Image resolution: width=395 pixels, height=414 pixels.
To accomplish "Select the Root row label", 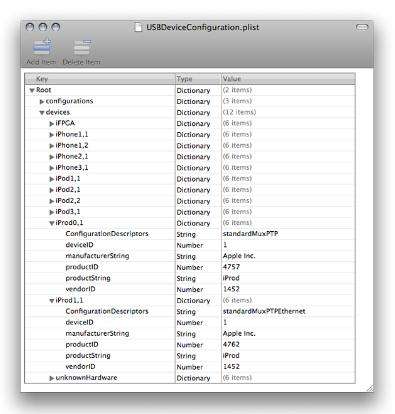I will click(x=44, y=90).
